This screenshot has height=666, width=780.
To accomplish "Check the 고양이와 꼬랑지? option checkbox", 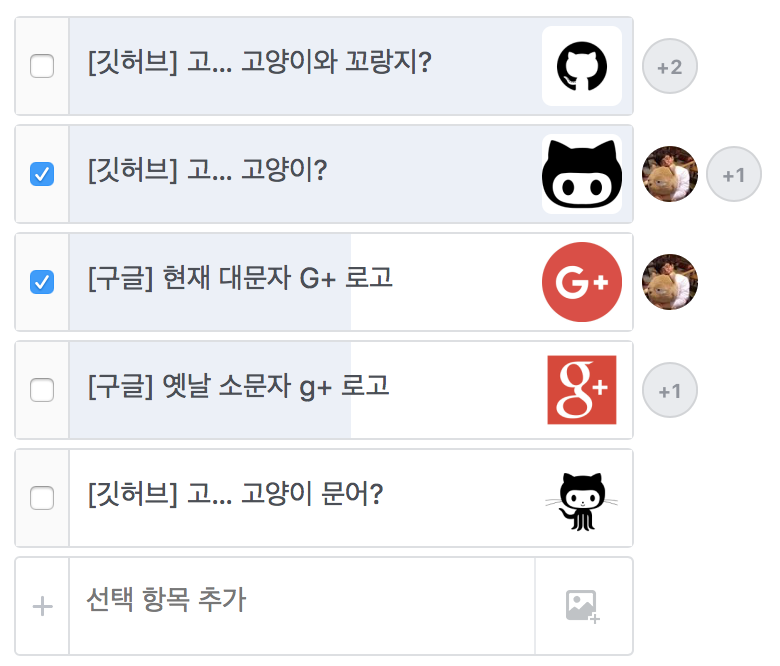I will point(42,67).
